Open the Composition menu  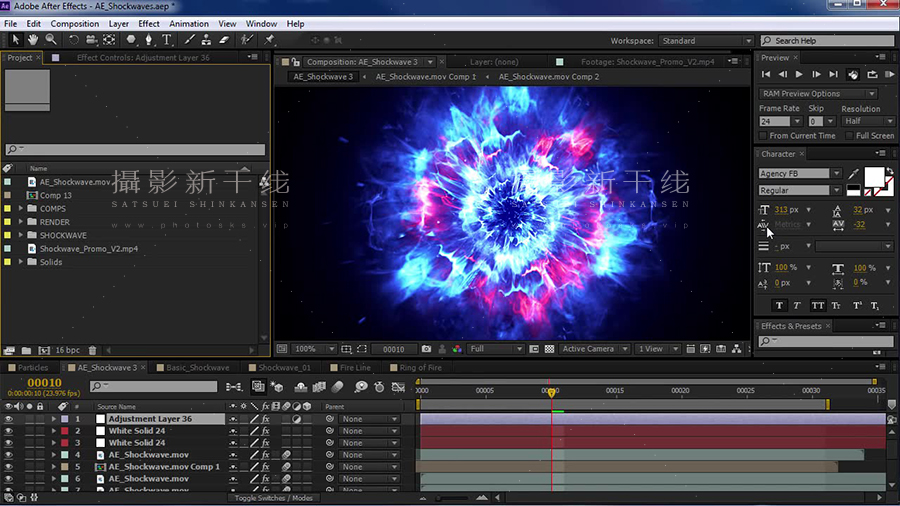click(x=75, y=24)
